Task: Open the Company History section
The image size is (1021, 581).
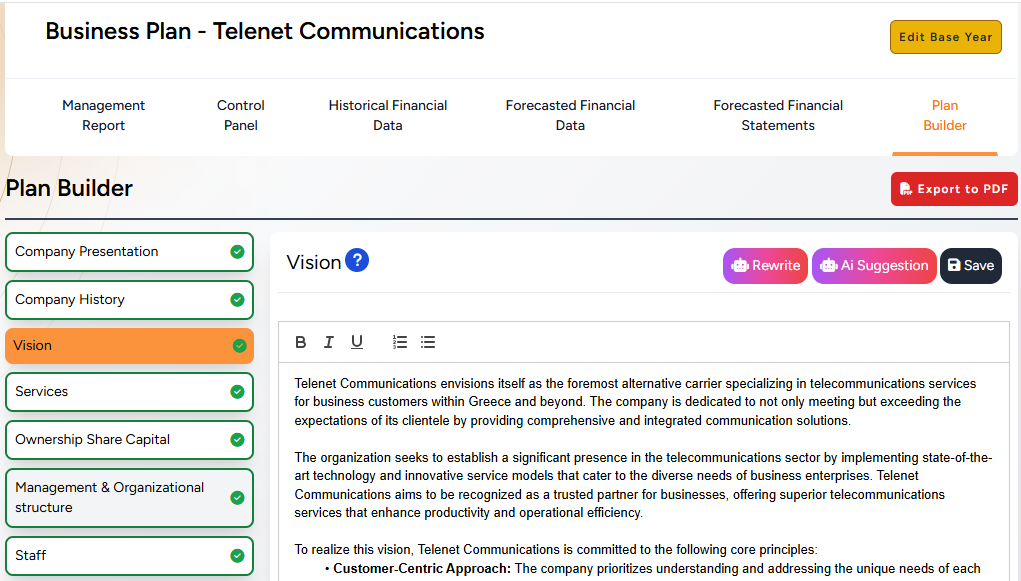Action: (129, 300)
